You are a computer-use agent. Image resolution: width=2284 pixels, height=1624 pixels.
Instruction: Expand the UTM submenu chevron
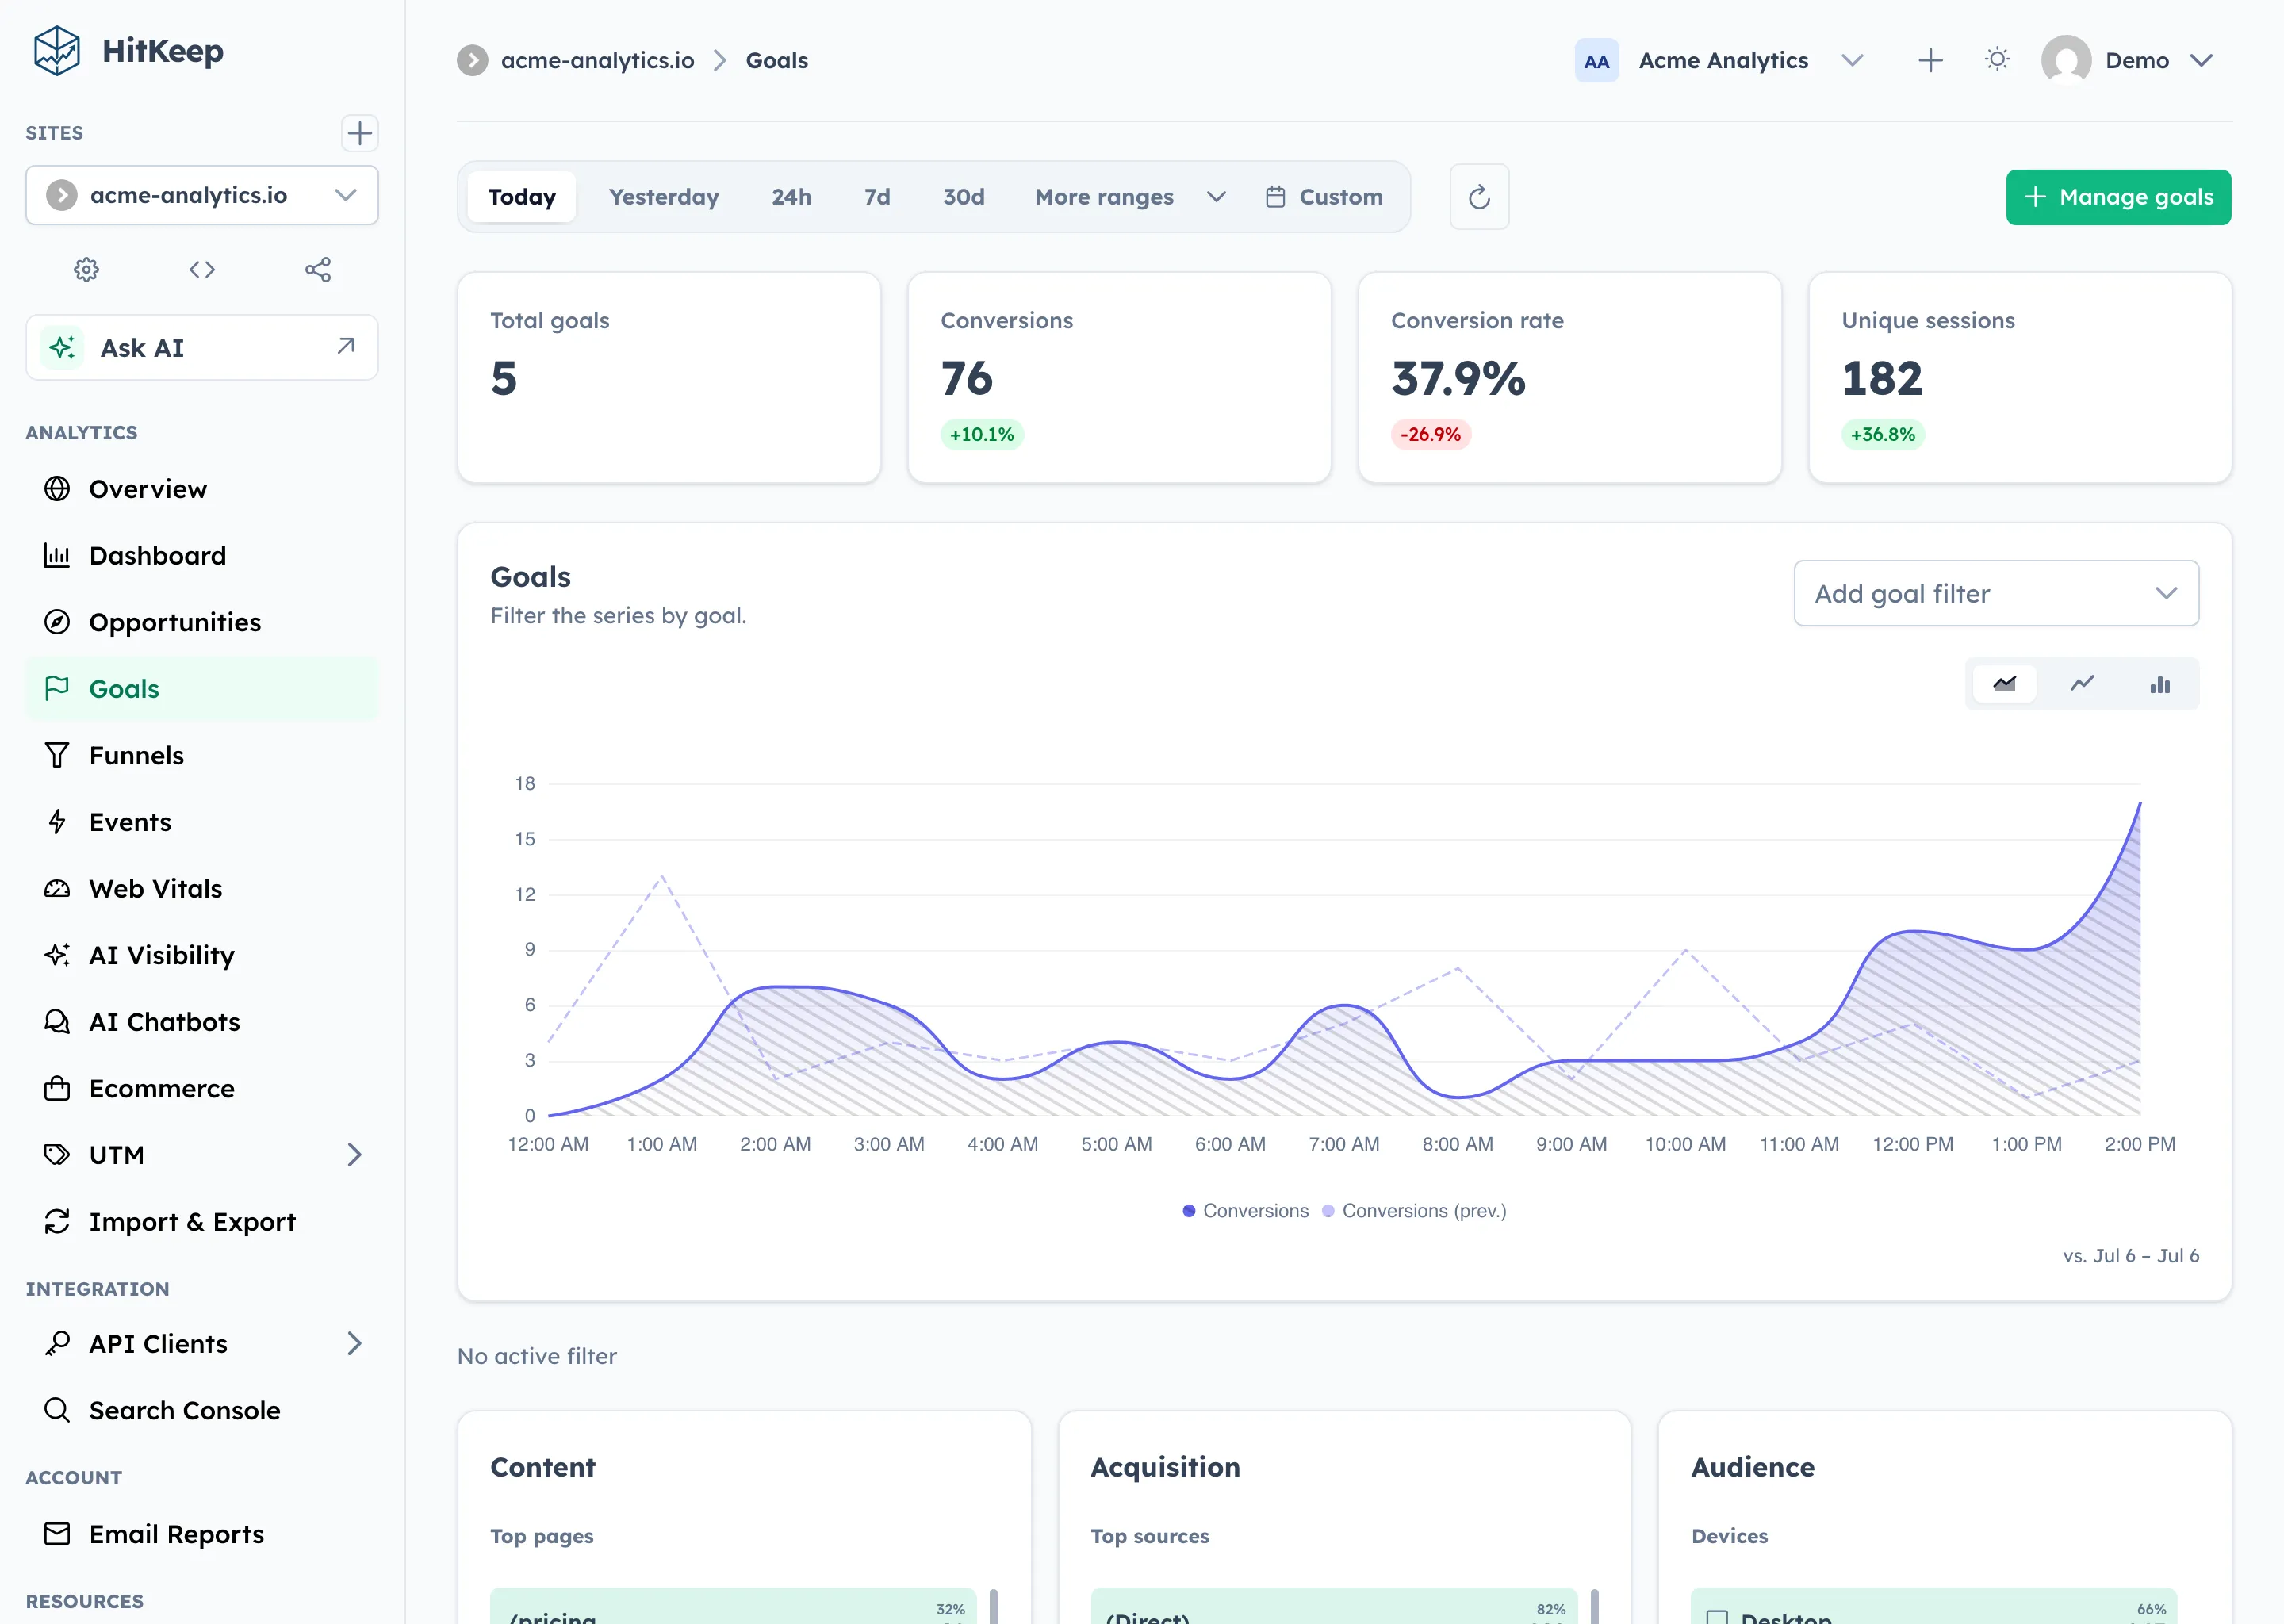354,1155
